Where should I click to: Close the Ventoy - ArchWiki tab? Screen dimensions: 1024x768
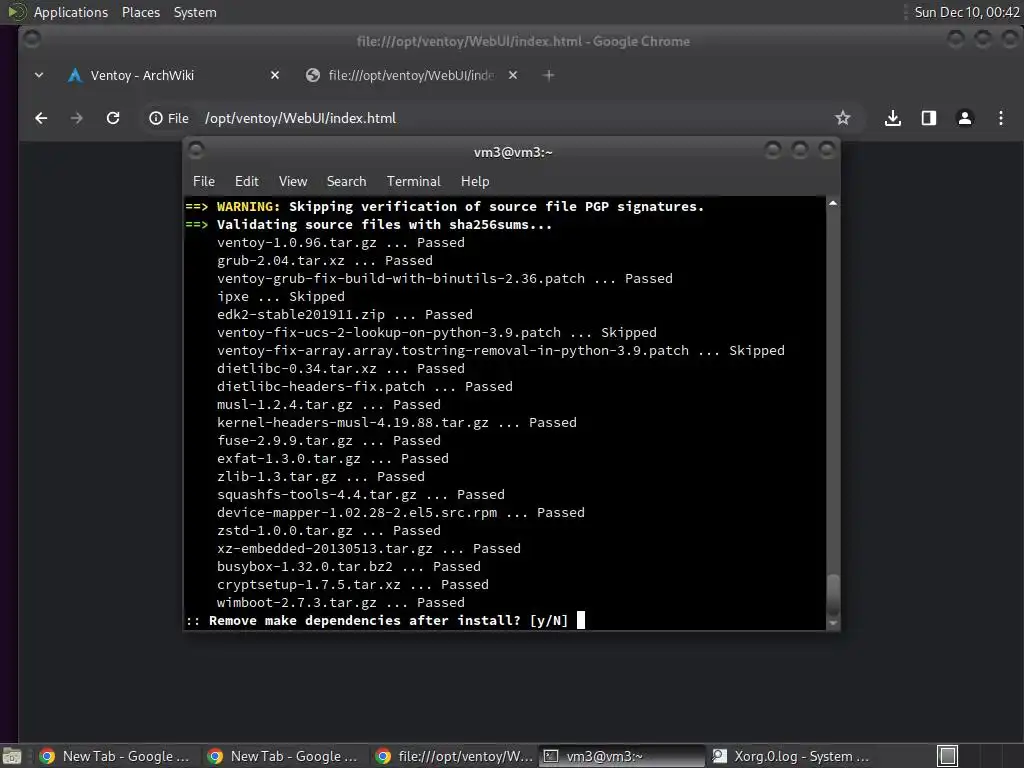tap(275, 76)
